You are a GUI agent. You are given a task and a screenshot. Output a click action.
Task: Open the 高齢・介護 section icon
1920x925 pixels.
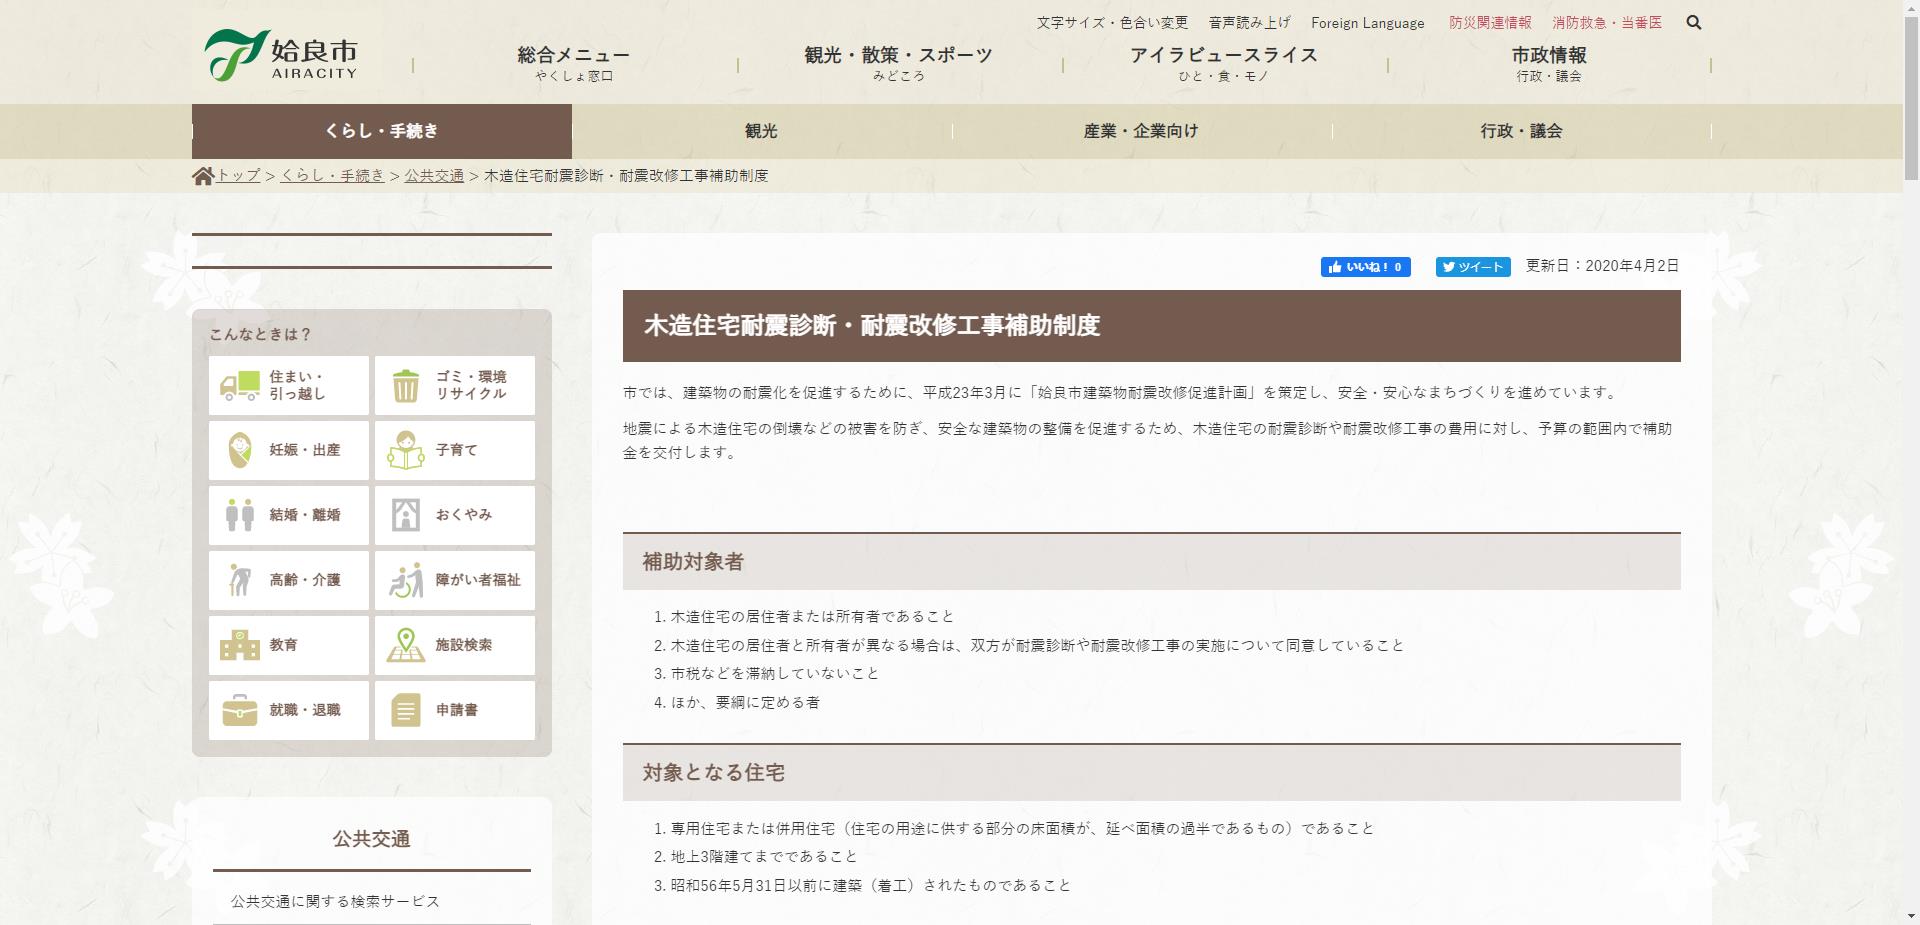(x=237, y=580)
